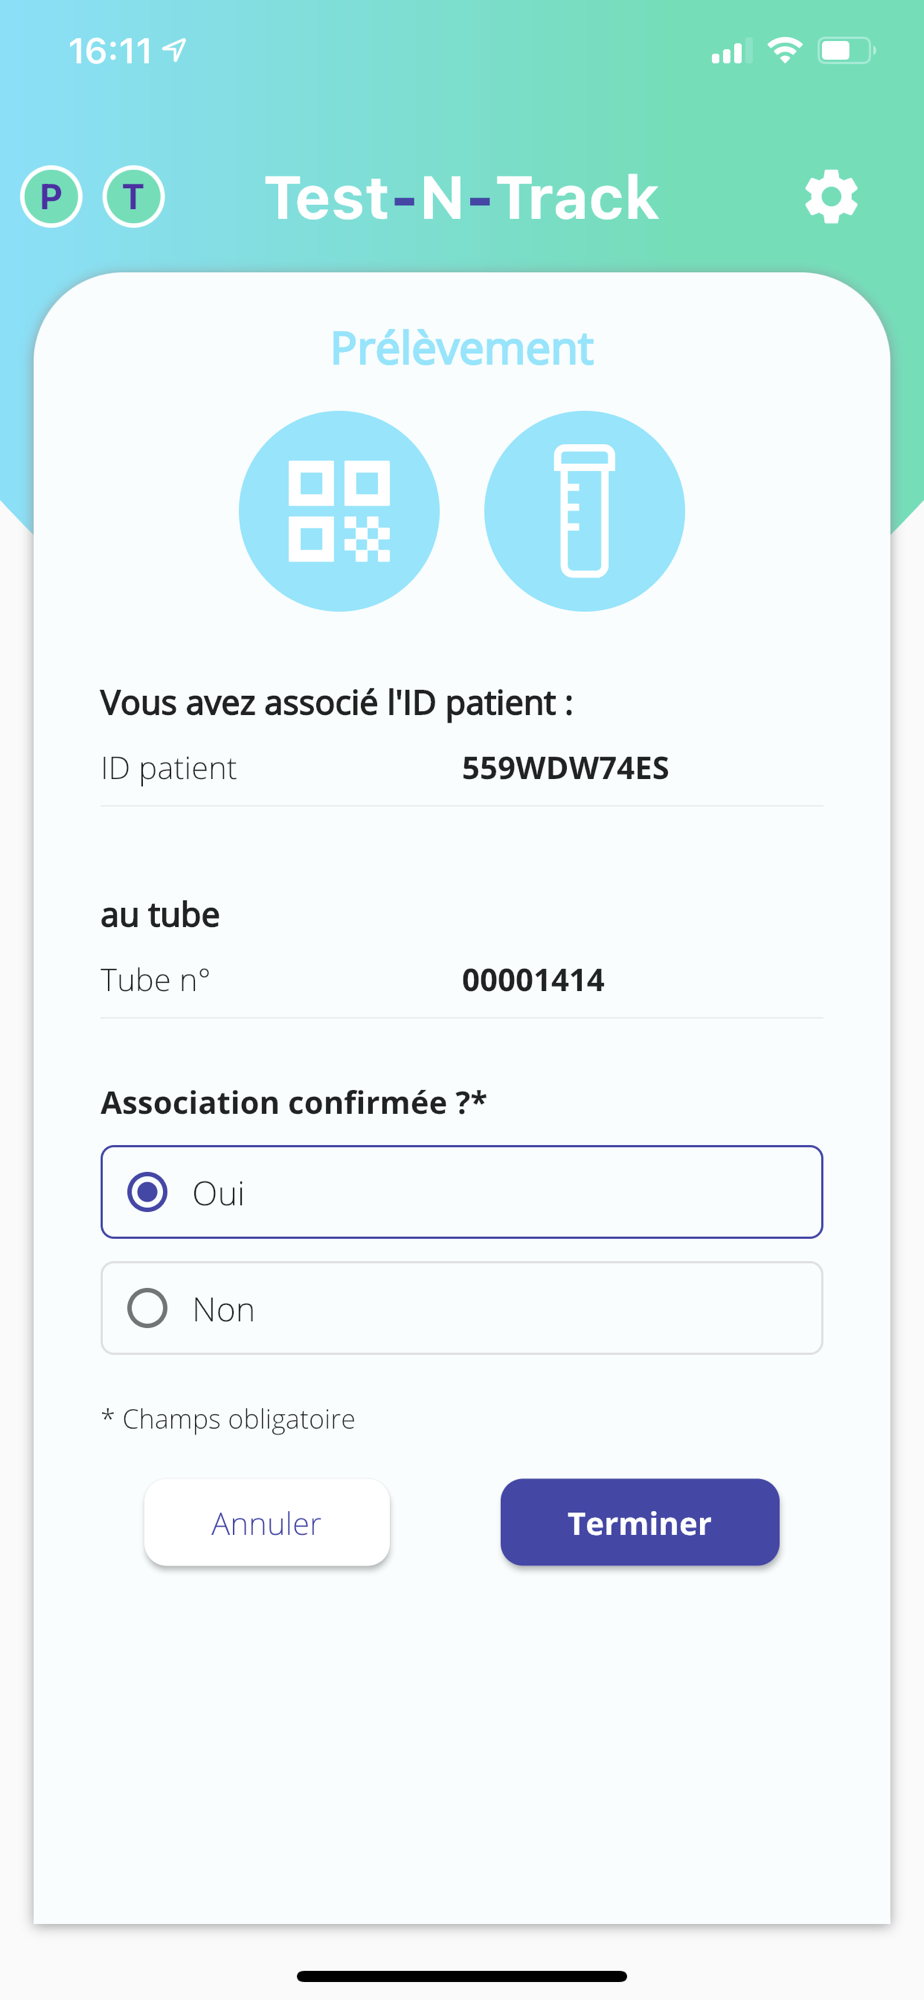Open settings via the gear icon

pos(831,197)
